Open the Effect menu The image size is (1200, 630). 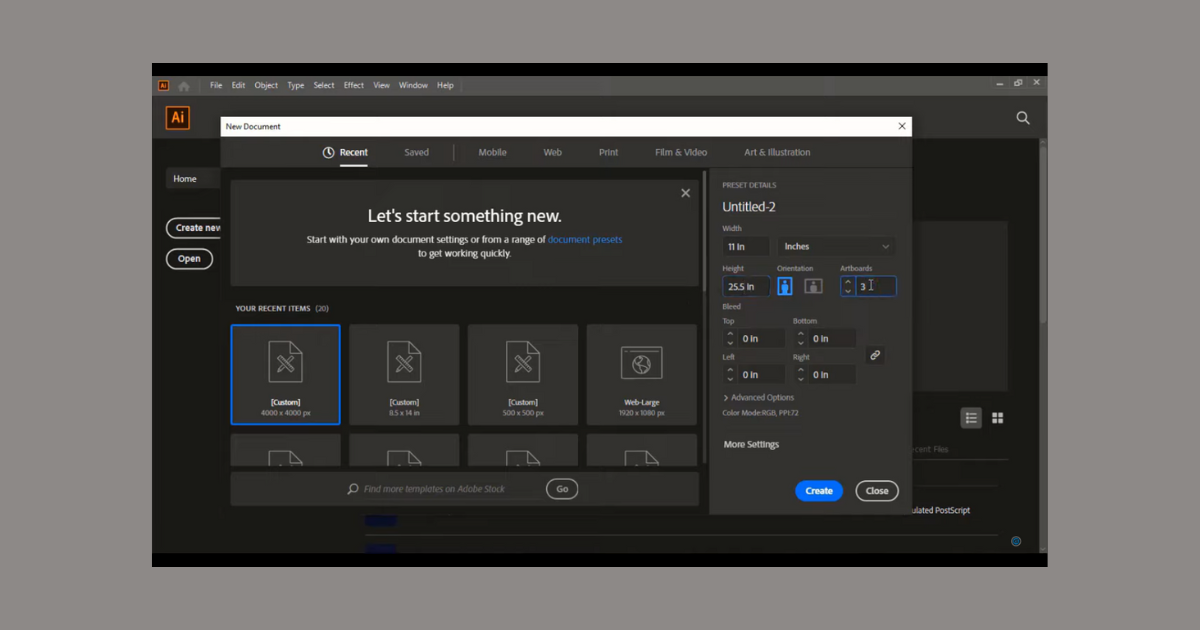[354, 86]
